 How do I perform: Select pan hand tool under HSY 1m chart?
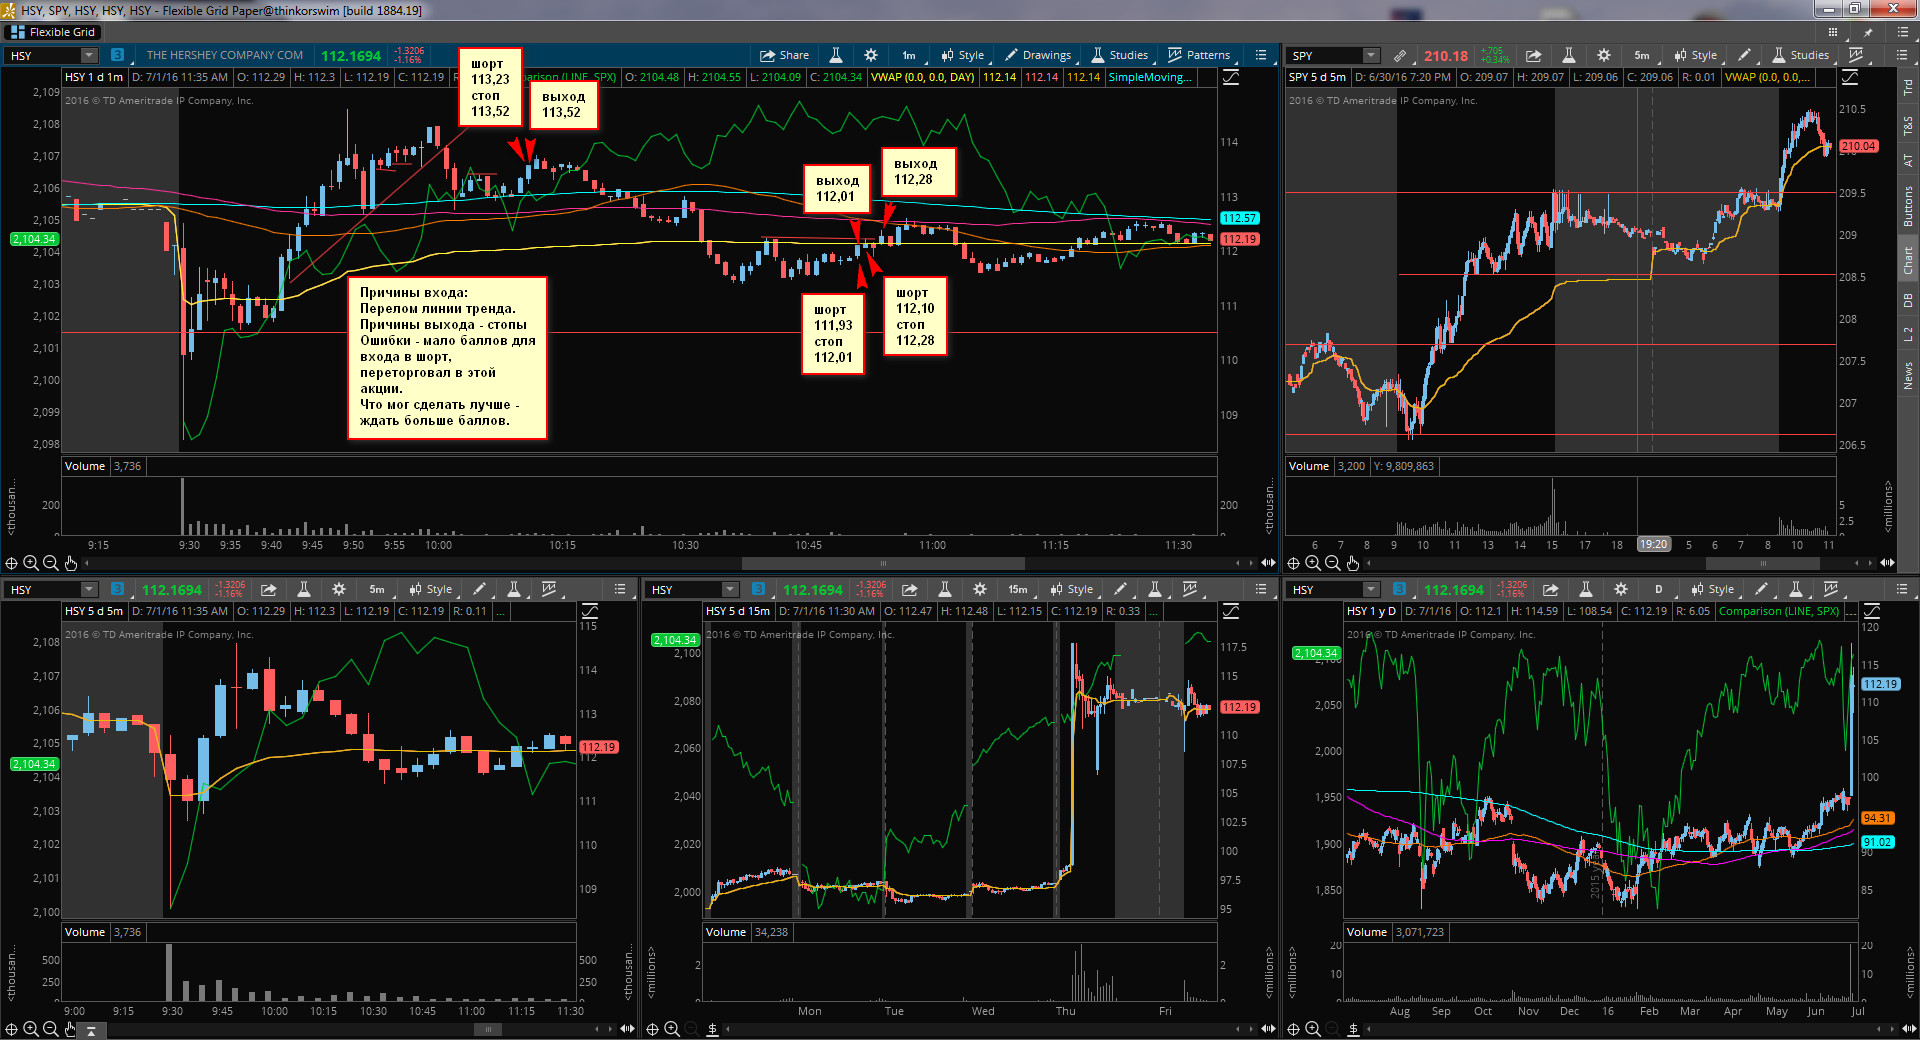71,563
